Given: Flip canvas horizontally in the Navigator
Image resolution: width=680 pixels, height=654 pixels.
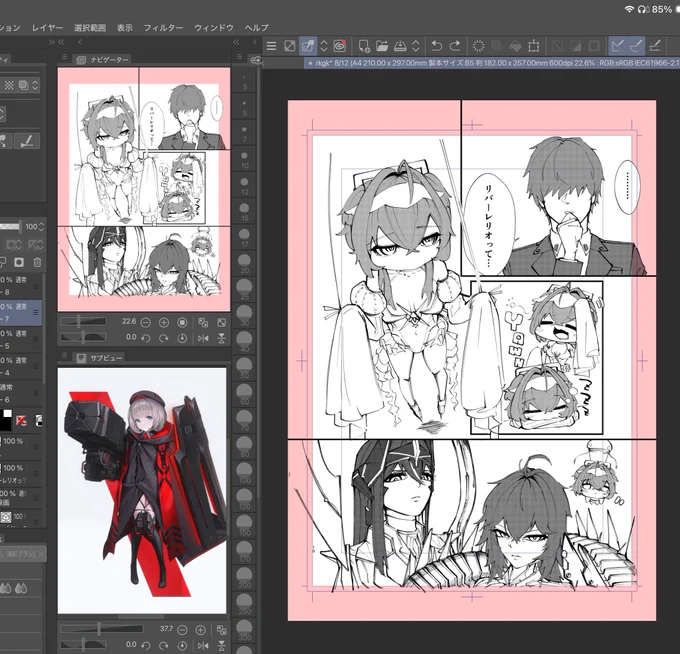Looking at the screenshot, I should coord(203,338).
